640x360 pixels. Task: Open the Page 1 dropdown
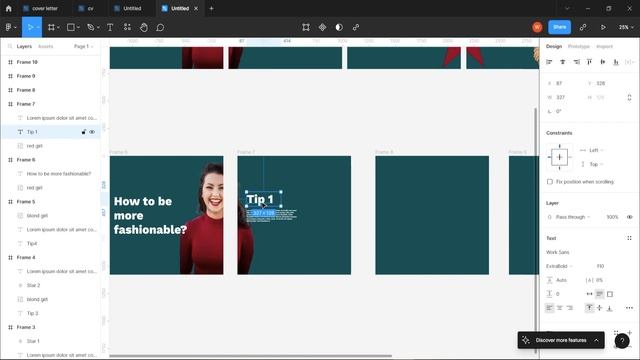[x=83, y=47]
